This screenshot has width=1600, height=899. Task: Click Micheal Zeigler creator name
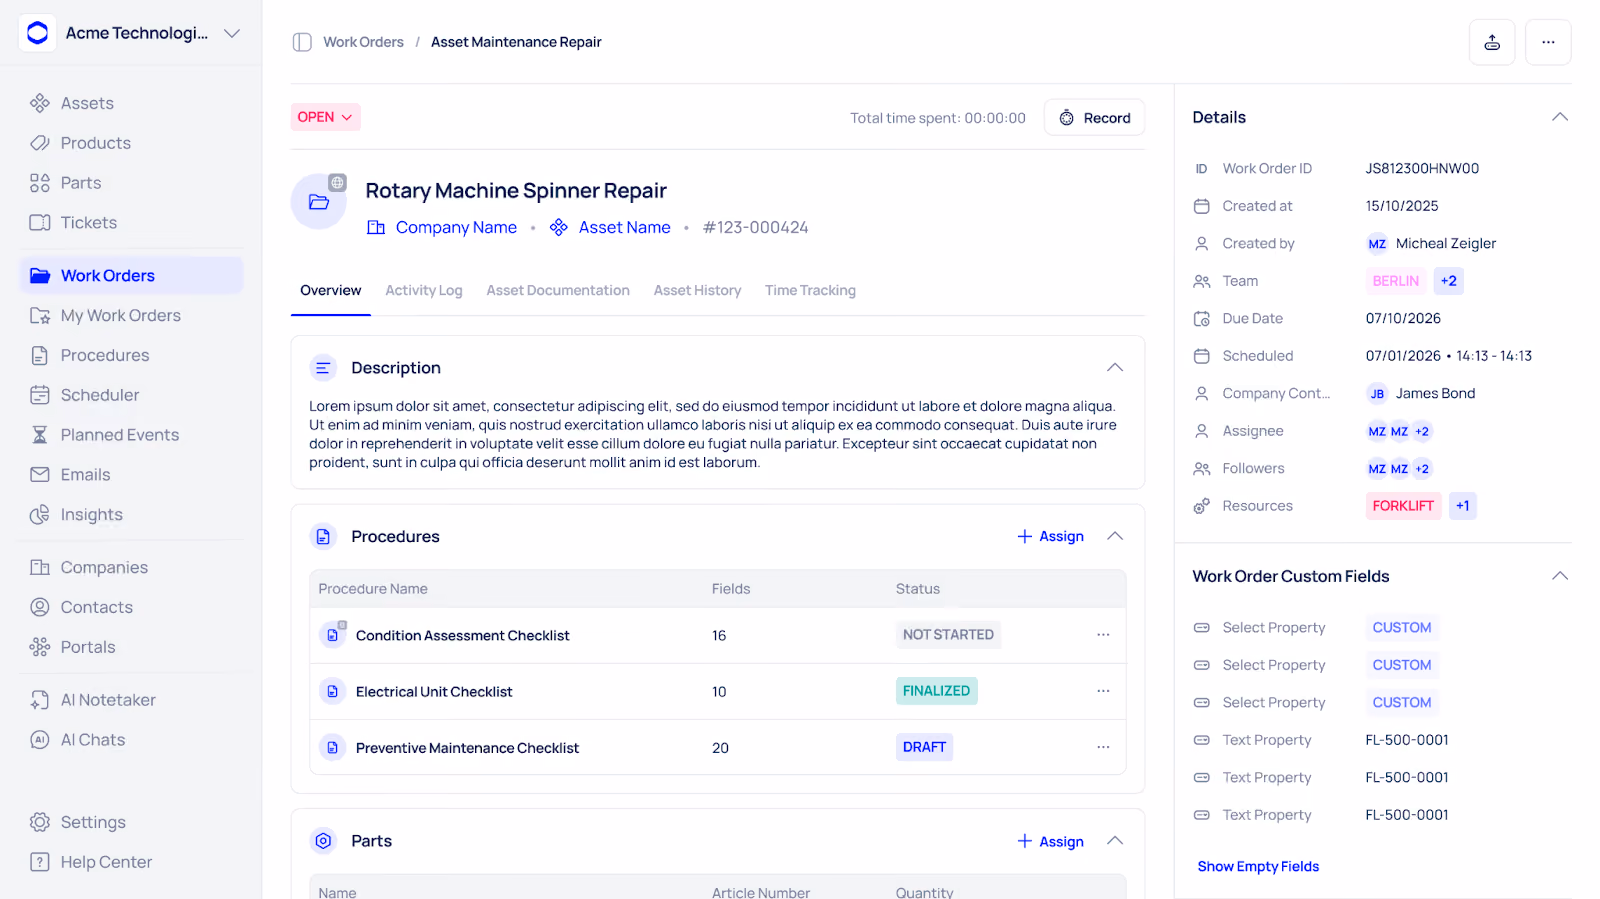click(1446, 243)
